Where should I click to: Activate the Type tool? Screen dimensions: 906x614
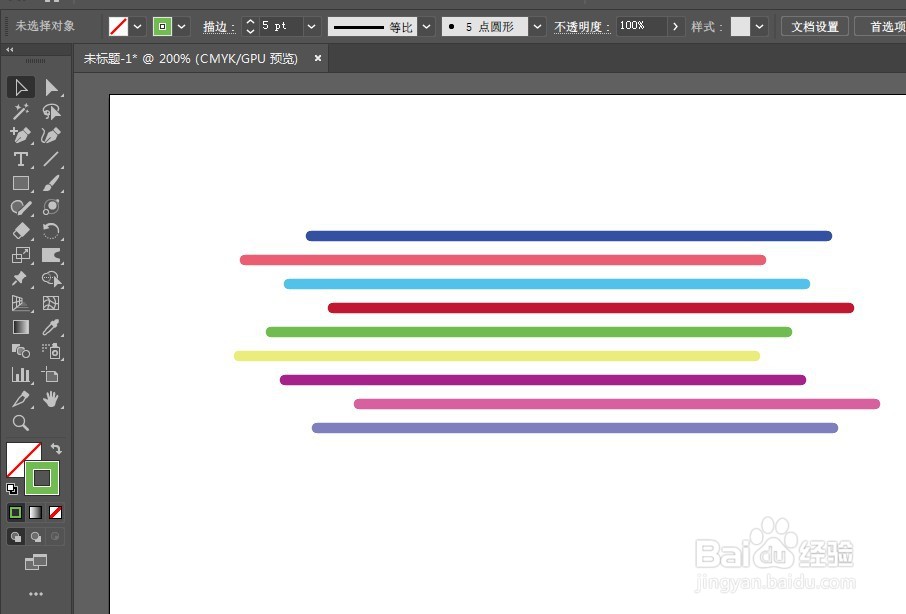click(x=20, y=159)
